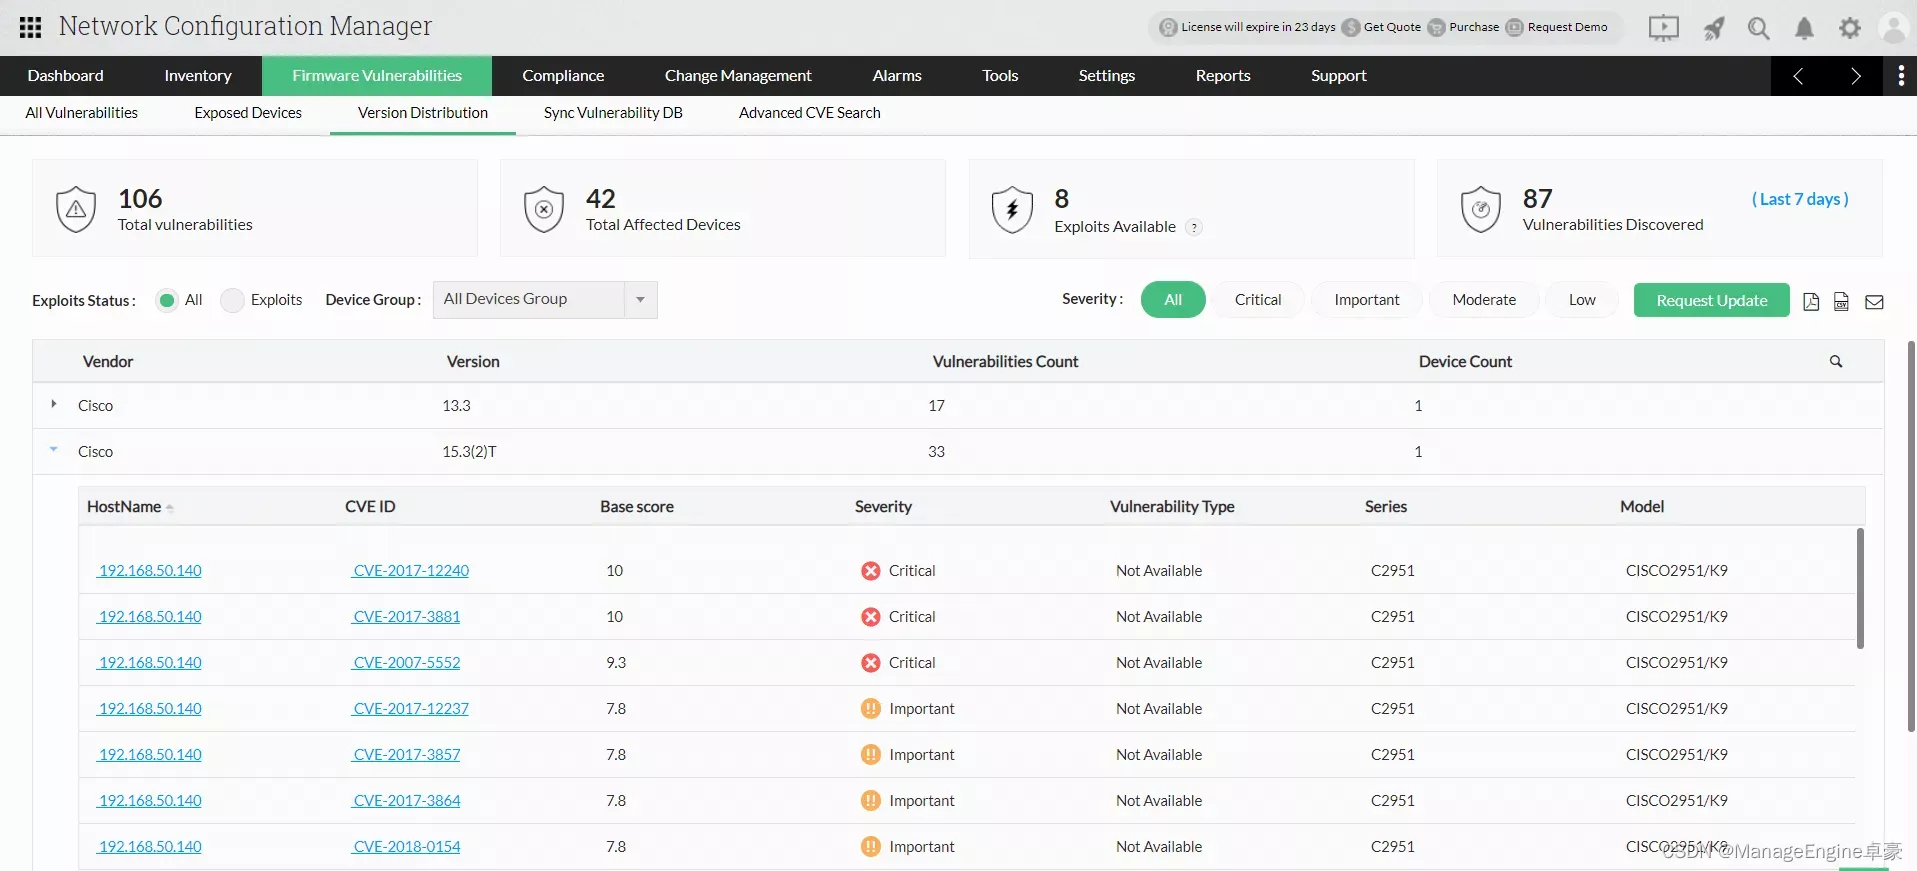The width and height of the screenshot is (1917, 871).
Task: Click the Last 7 days link
Action: point(1800,199)
